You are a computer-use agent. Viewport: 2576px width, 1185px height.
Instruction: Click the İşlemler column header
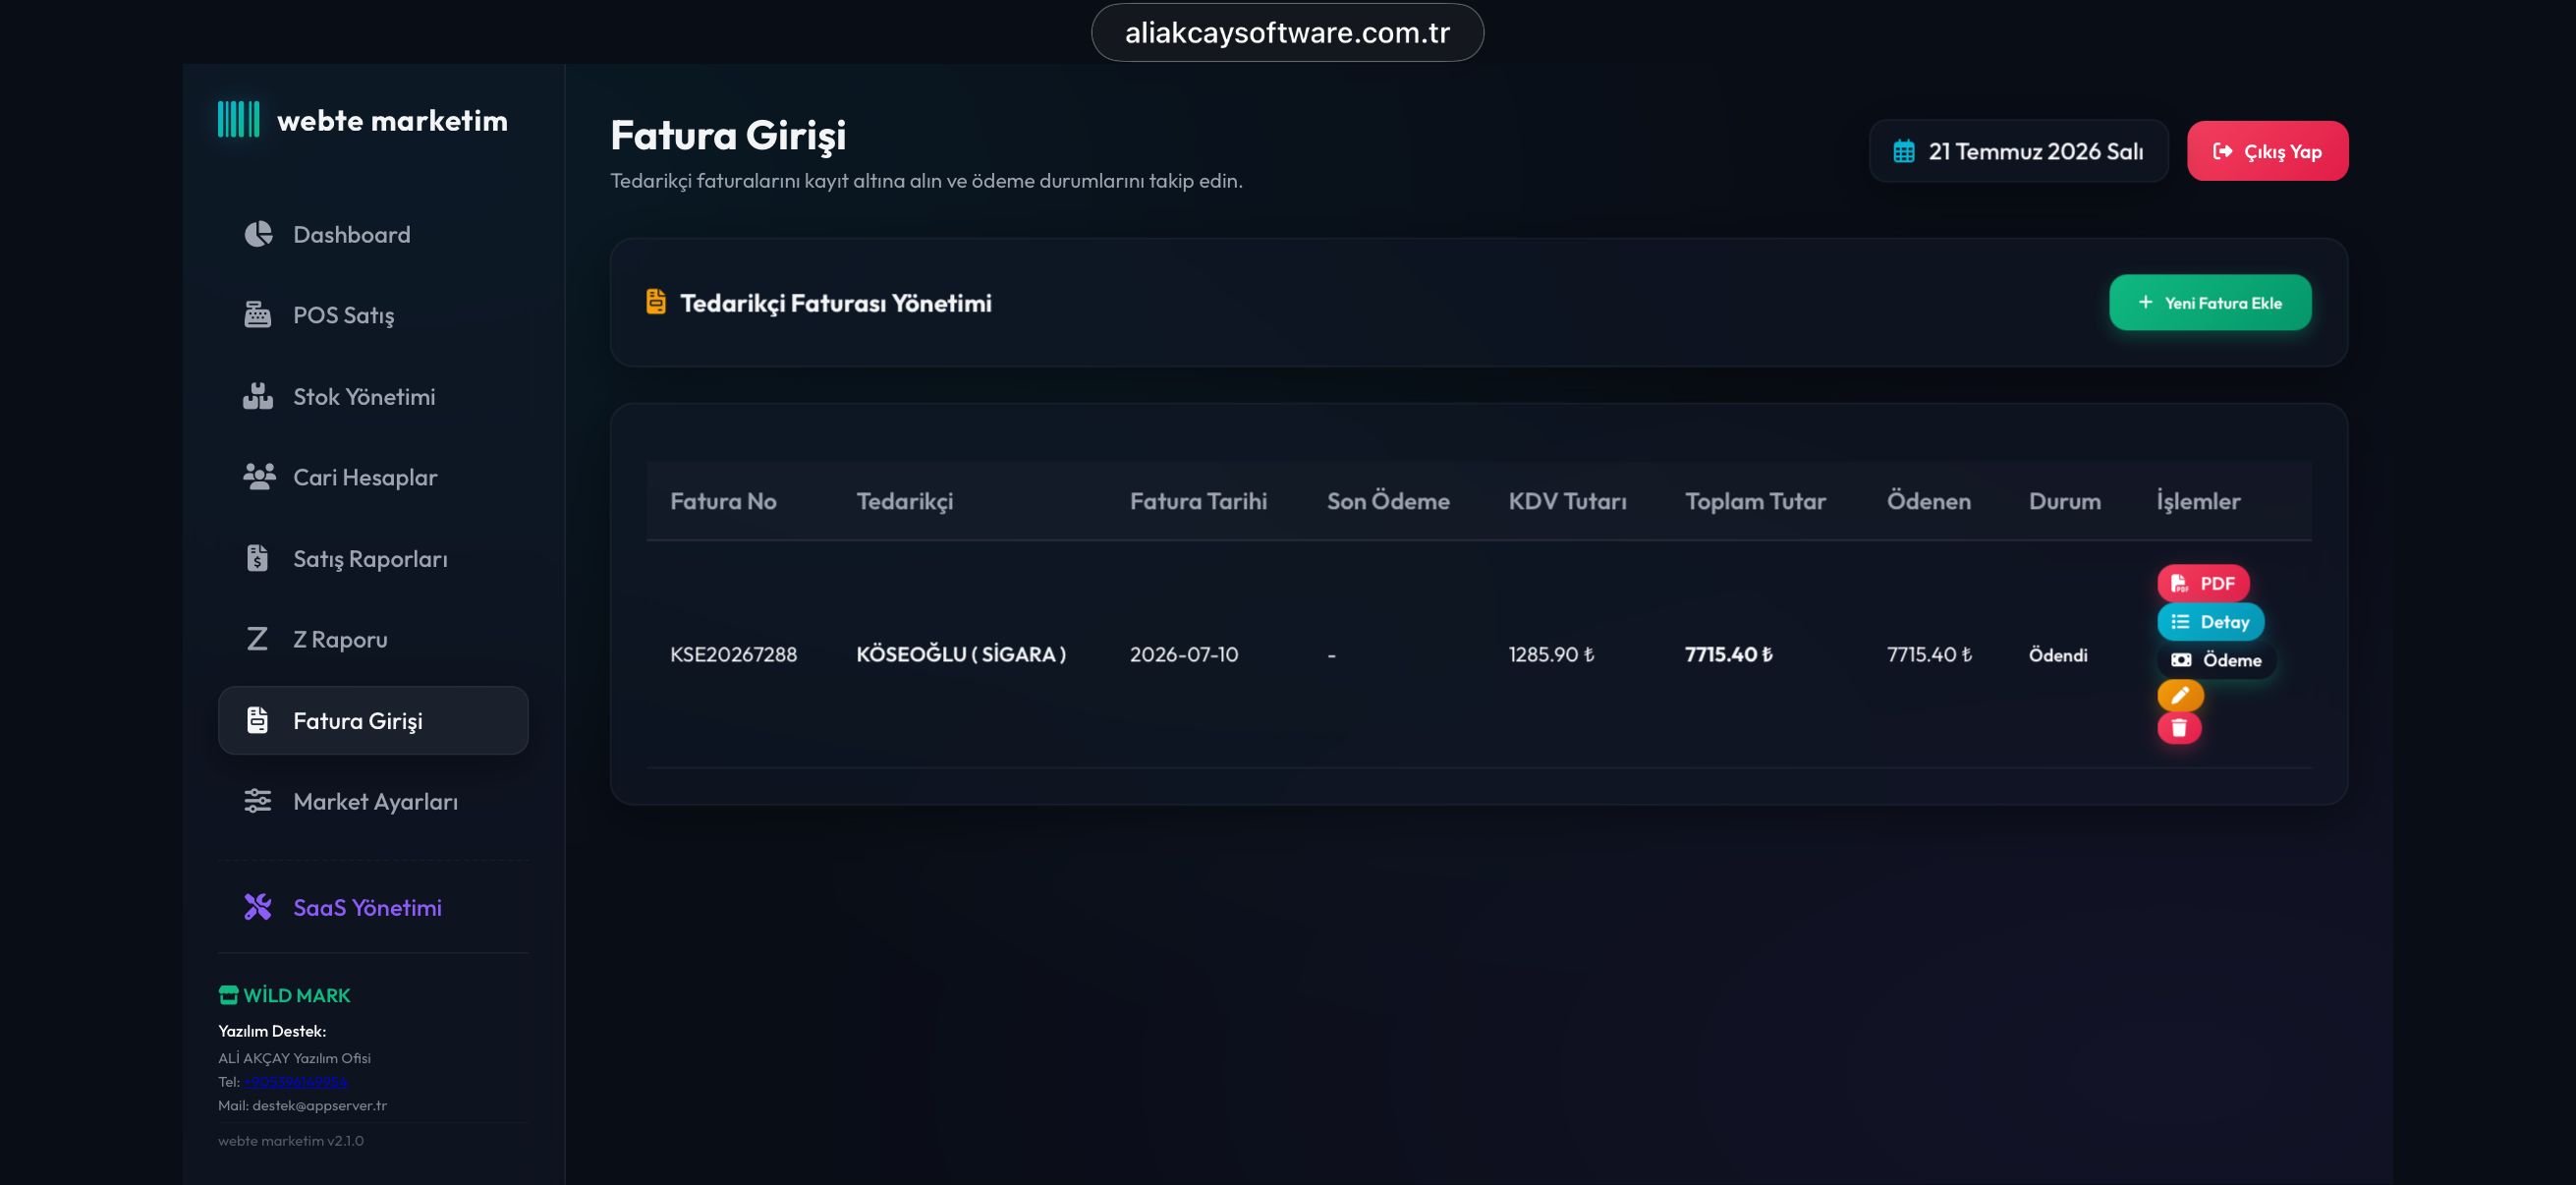tap(2198, 501)
